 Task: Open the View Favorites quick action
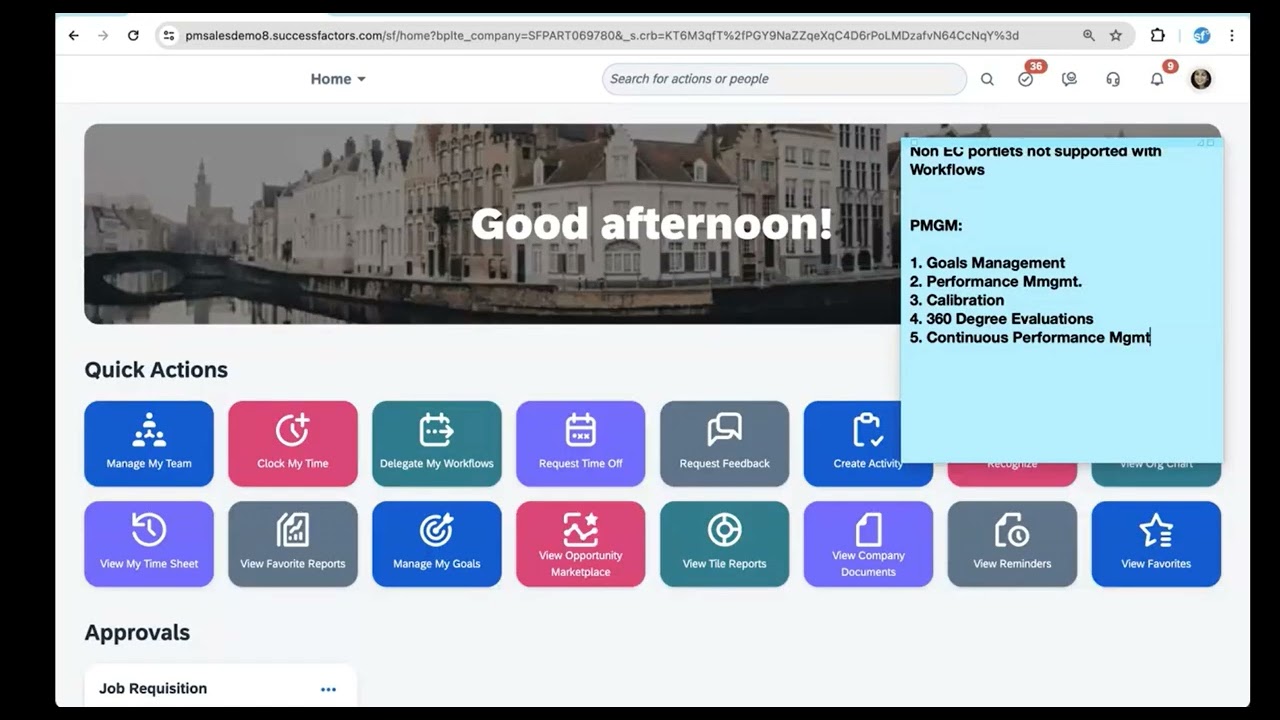point(1157,544)
